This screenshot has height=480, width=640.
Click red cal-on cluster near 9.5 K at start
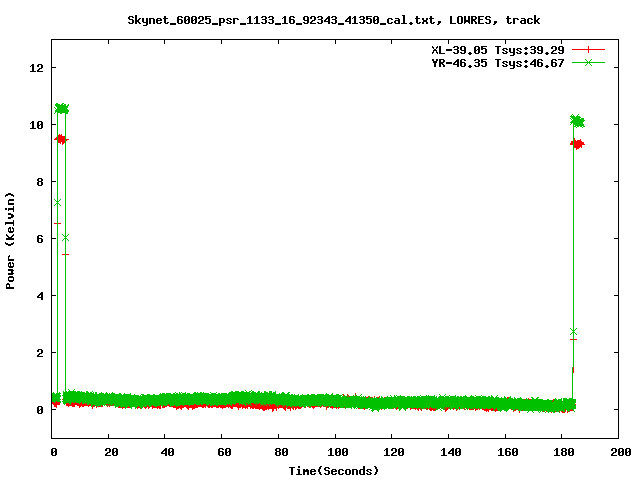[x=61, y=140]
